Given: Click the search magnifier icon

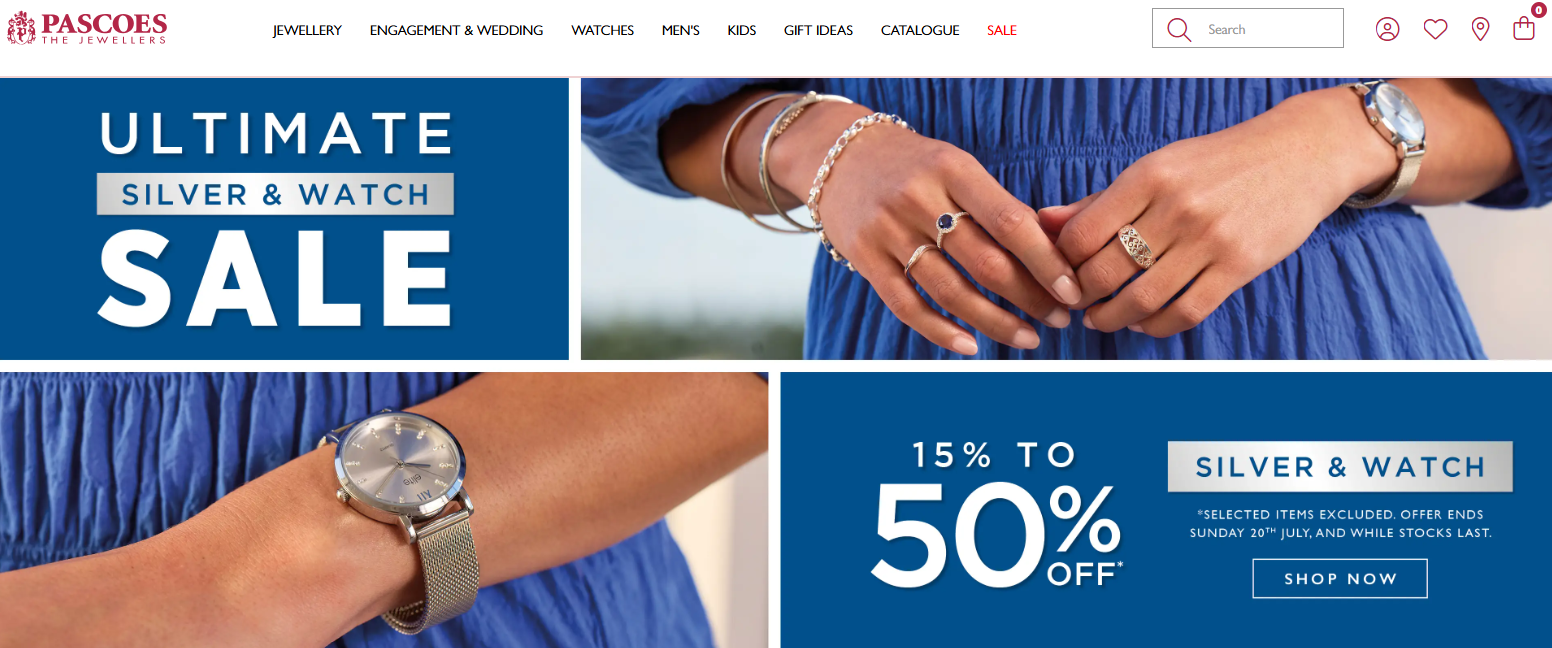Looking at the screenshot, I should click(x=1179, y=29).
